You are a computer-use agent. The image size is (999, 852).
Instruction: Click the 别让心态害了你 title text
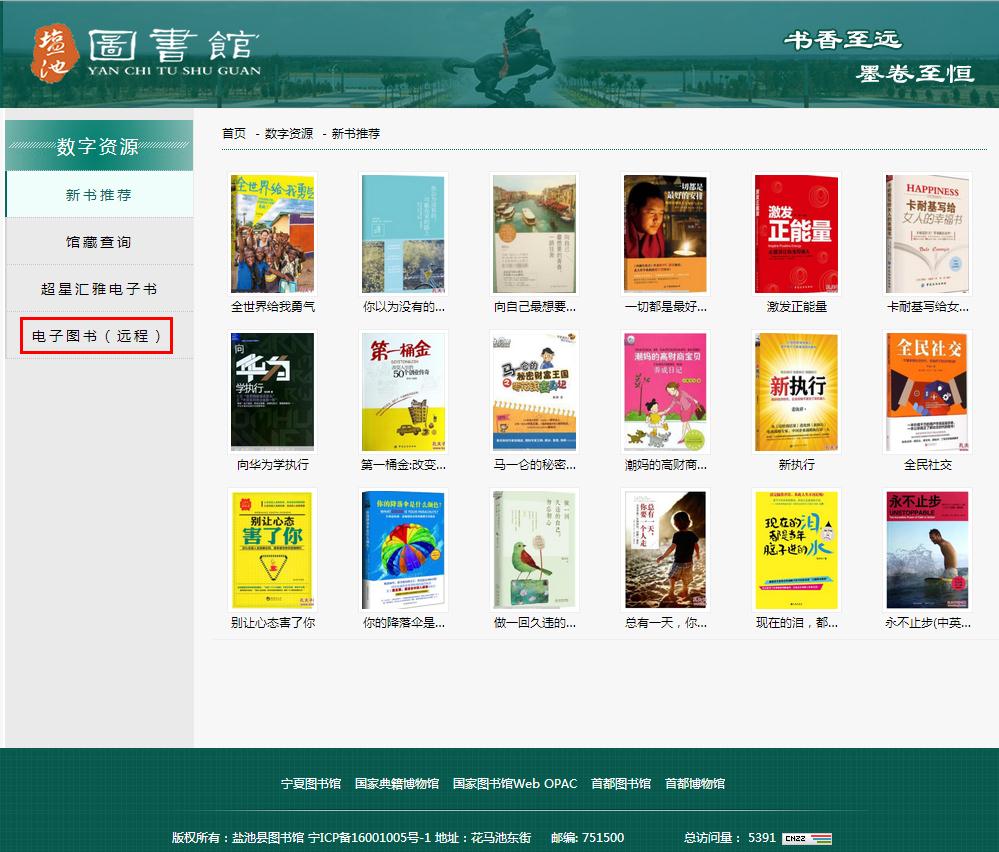[273, 623]
